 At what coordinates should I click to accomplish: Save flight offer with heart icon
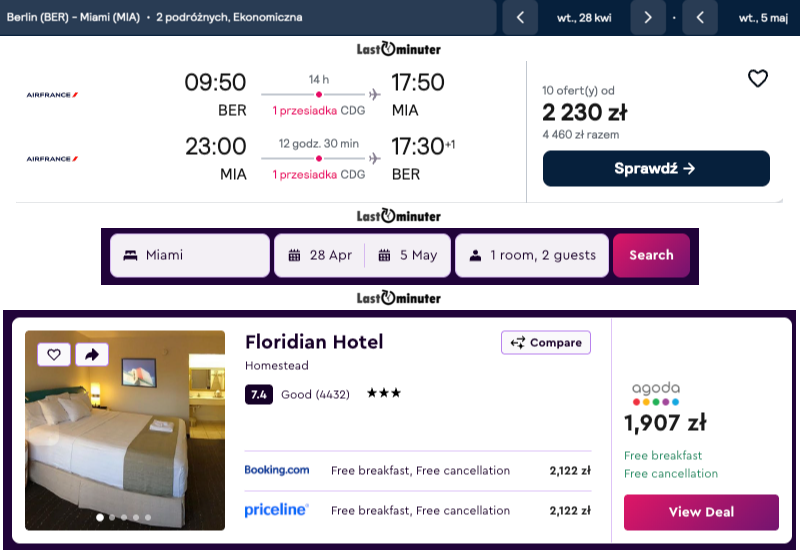[757, 79]
